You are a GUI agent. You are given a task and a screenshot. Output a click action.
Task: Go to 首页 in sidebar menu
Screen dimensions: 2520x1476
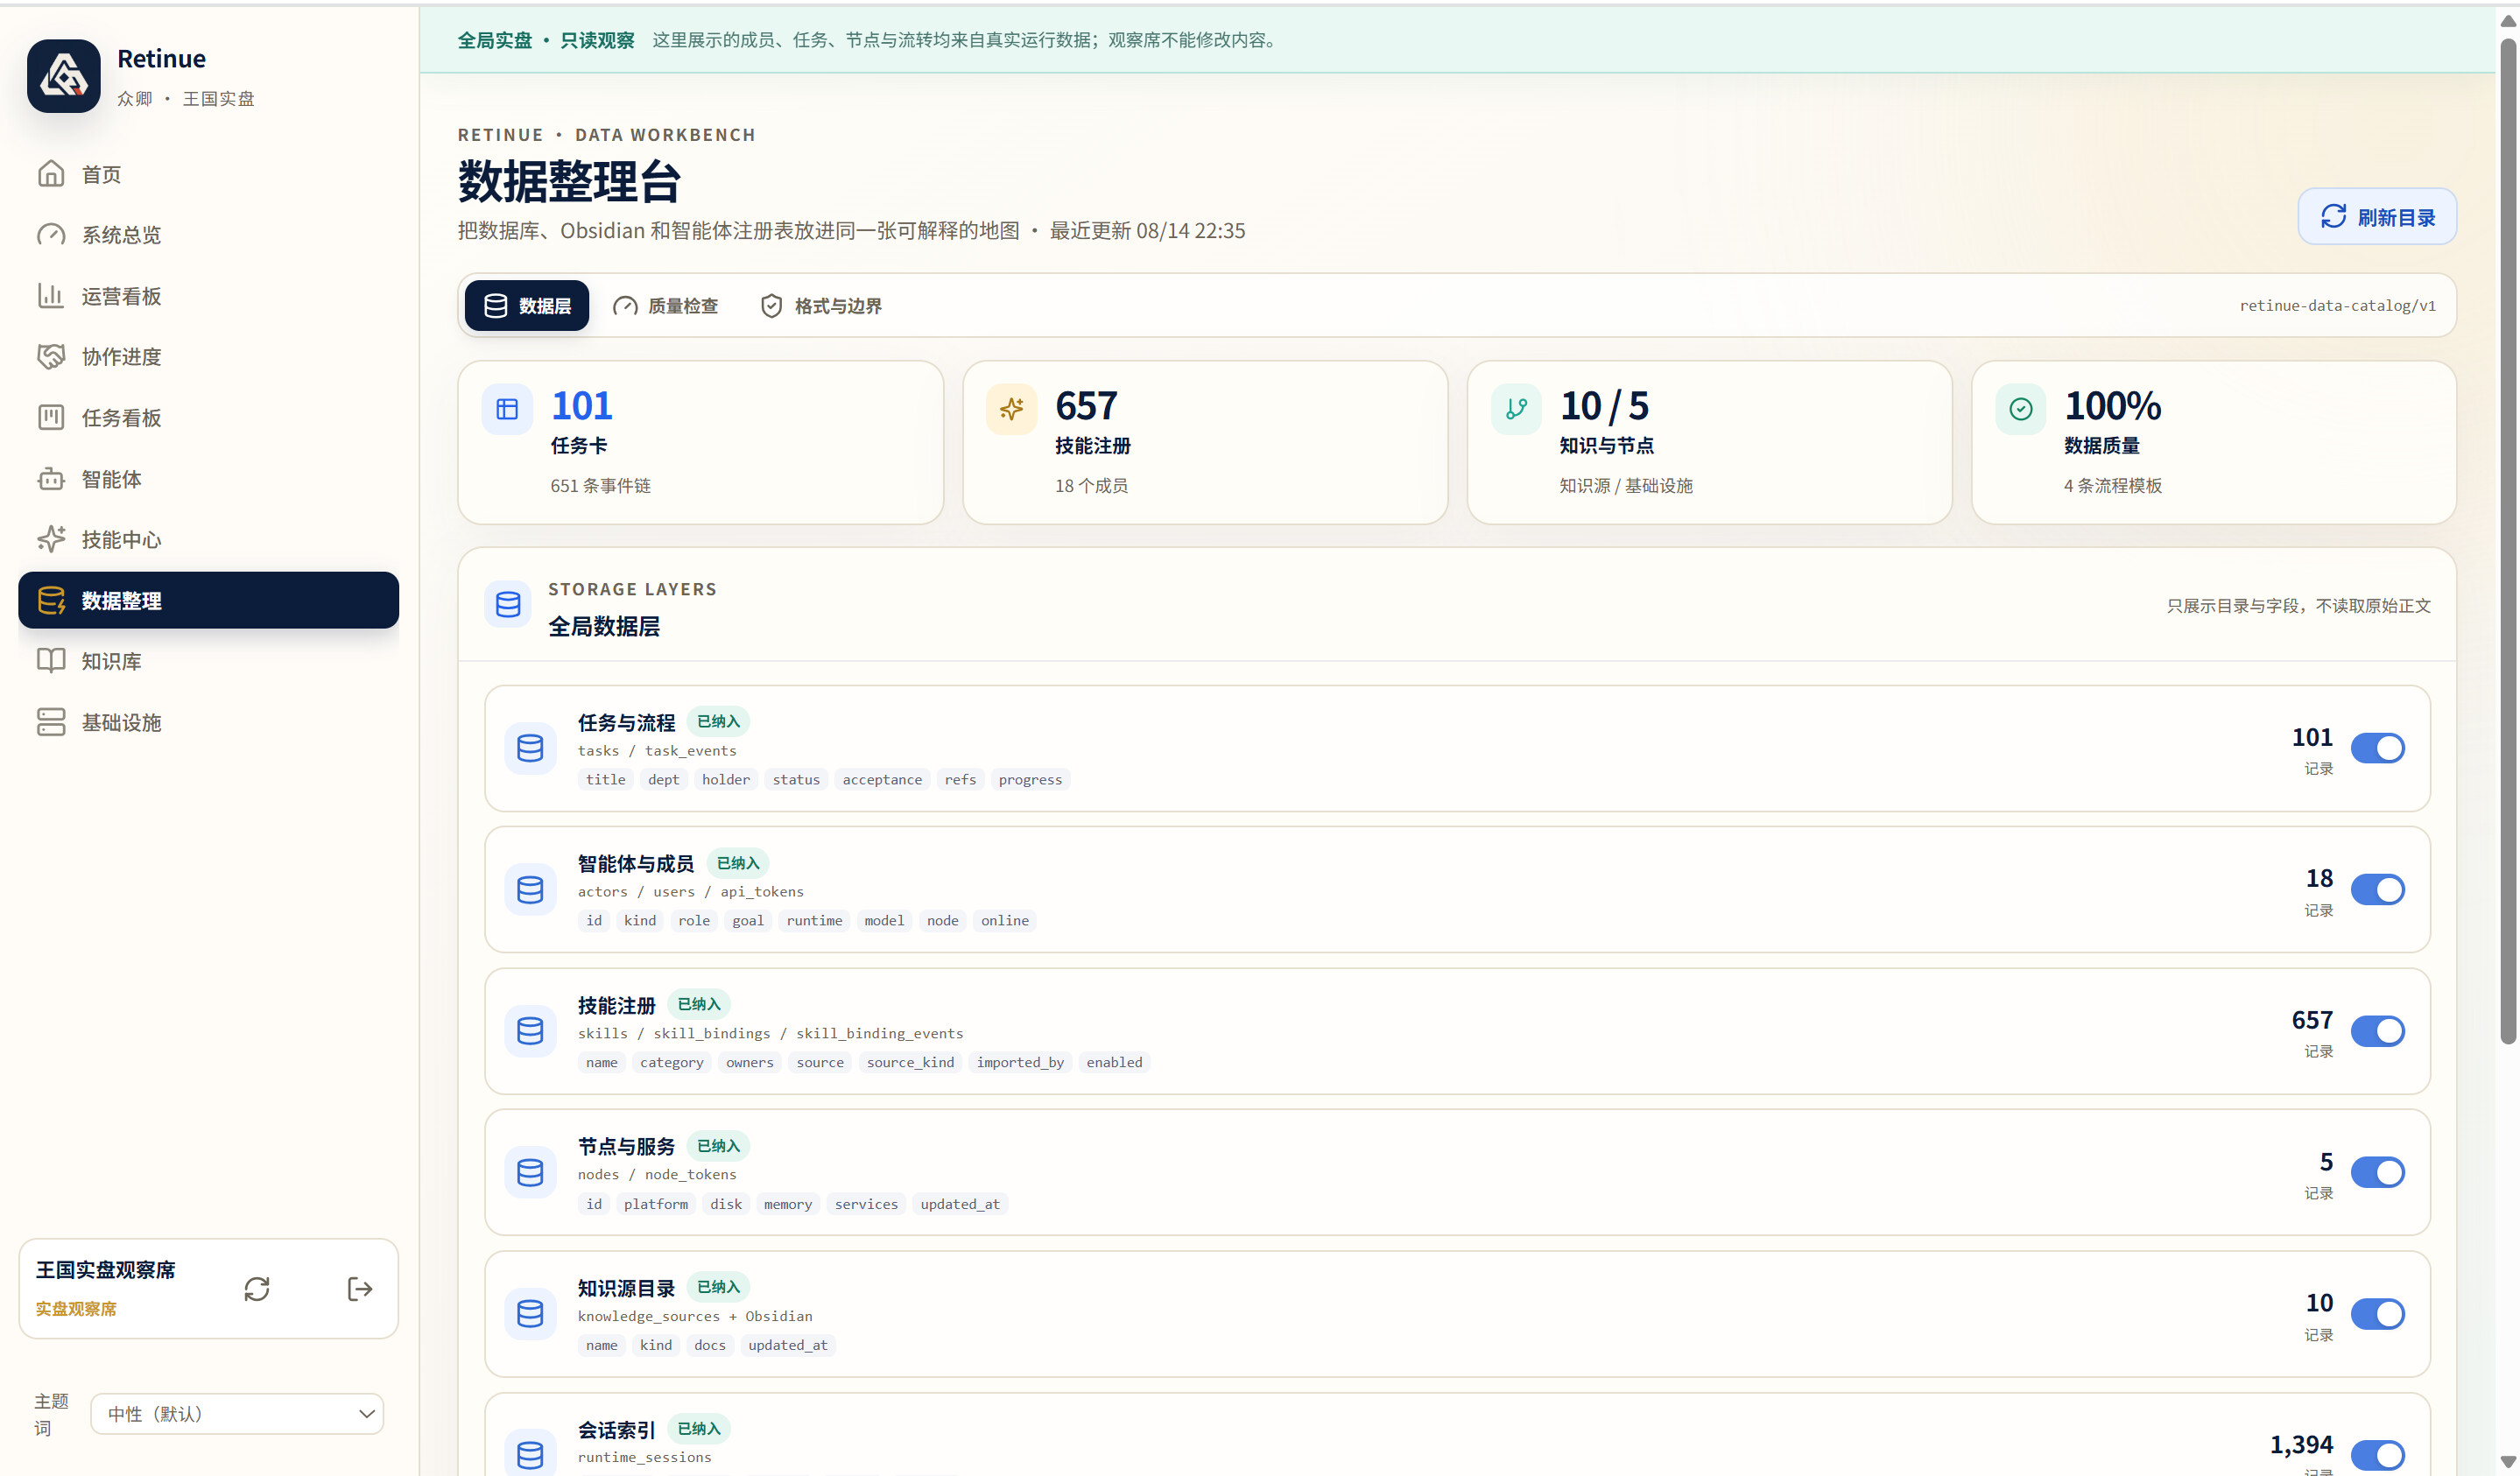coord(208,174)
